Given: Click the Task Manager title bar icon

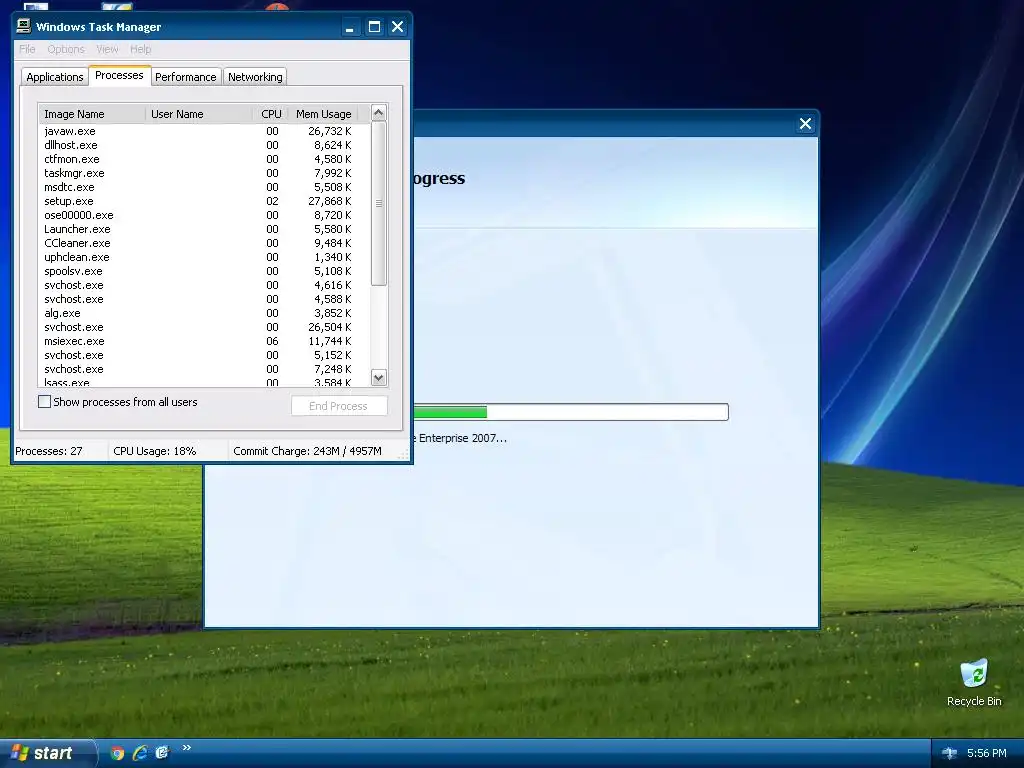Looking at the screenshot, I should click(24, 26).
